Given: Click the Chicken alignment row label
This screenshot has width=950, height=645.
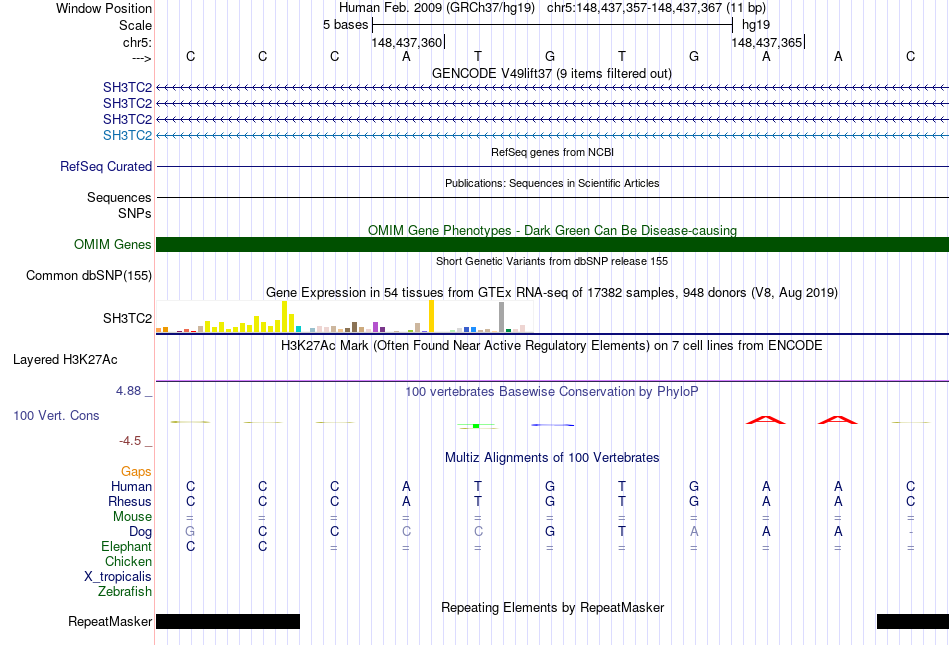Looking at the screenshot, I should point(128,561).
